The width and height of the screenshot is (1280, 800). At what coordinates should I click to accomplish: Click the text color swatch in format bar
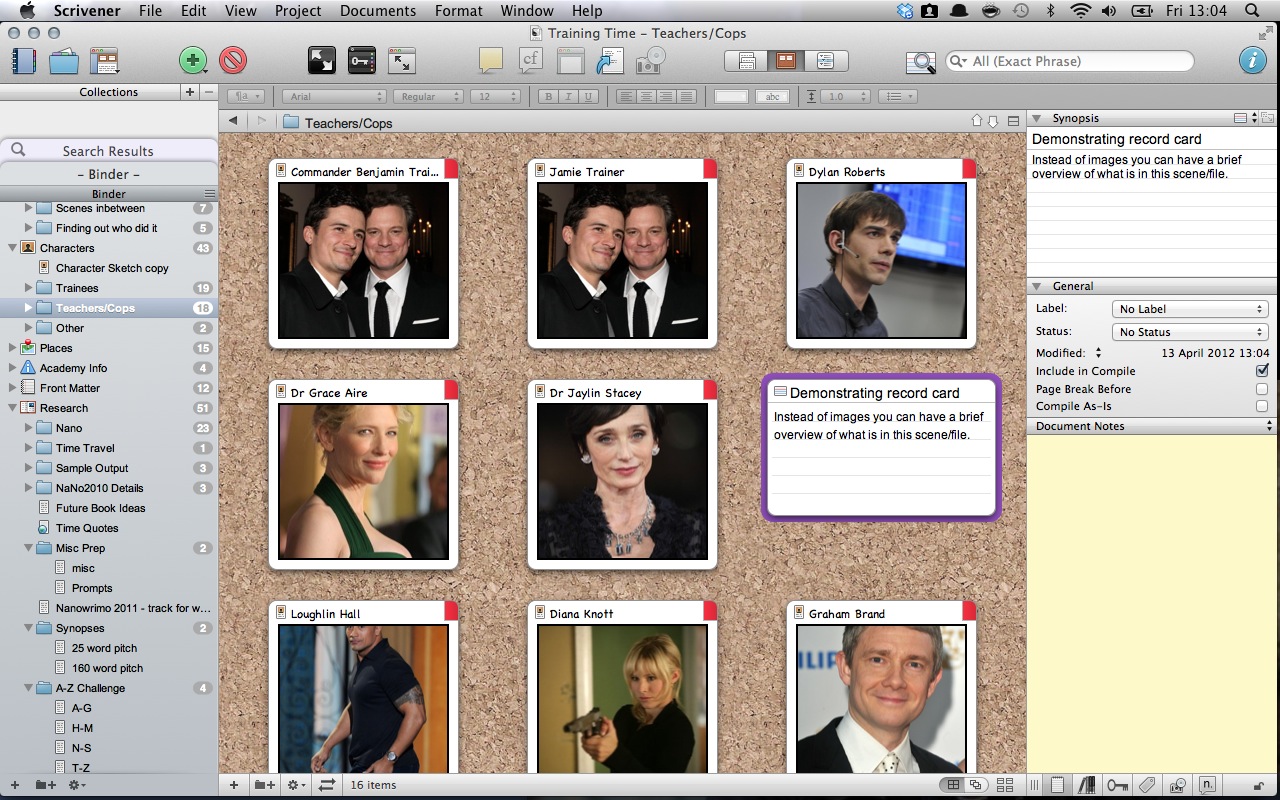click(x=731, y=97)
